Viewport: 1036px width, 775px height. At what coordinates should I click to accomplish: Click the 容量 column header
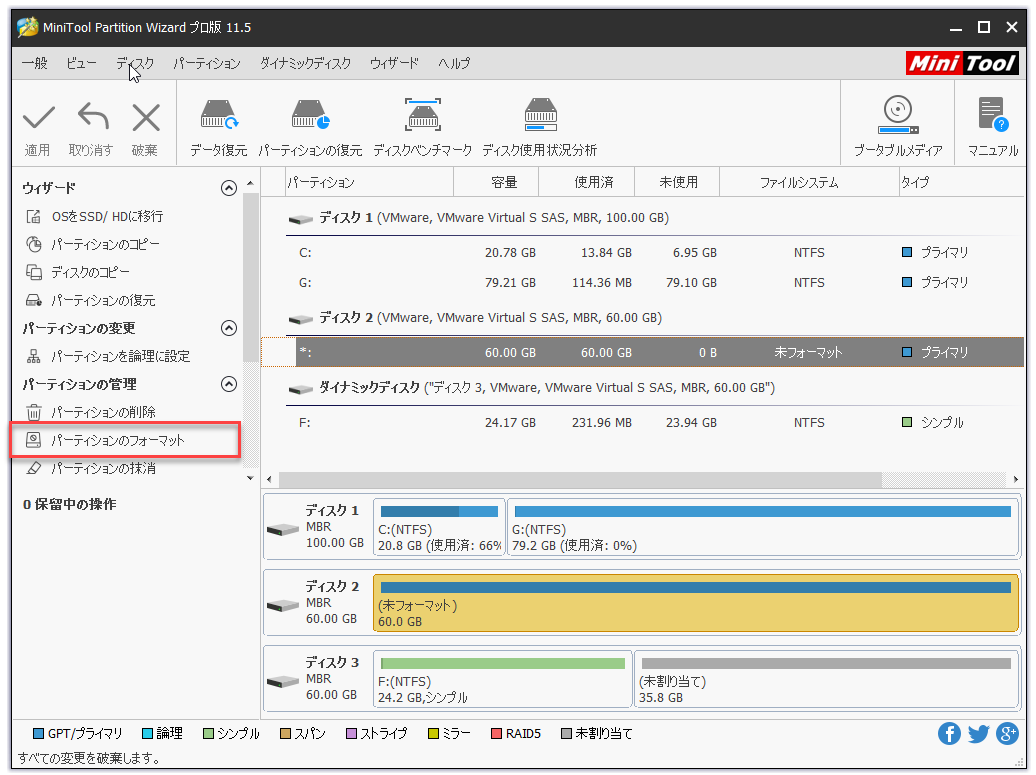(x=503, y=183)
